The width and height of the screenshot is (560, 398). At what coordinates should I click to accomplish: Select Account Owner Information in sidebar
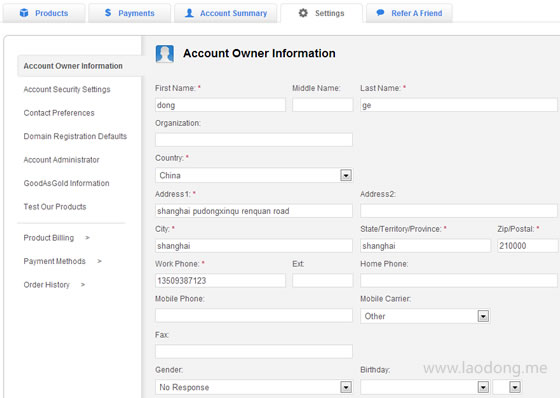point(79,66)
